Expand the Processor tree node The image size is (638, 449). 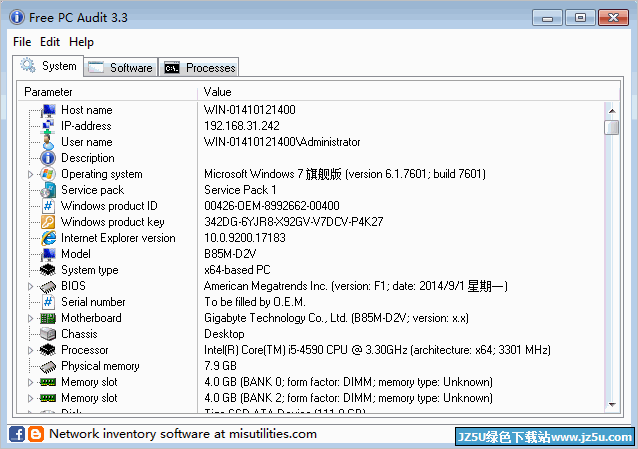coord(31,350)
